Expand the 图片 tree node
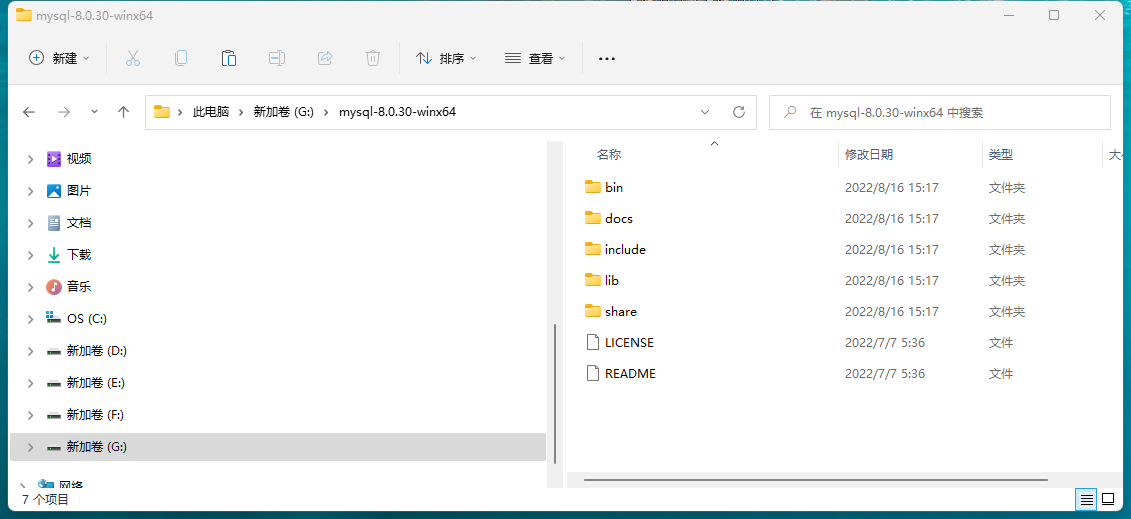This screenshot has width=1131, height=519. 30,191
